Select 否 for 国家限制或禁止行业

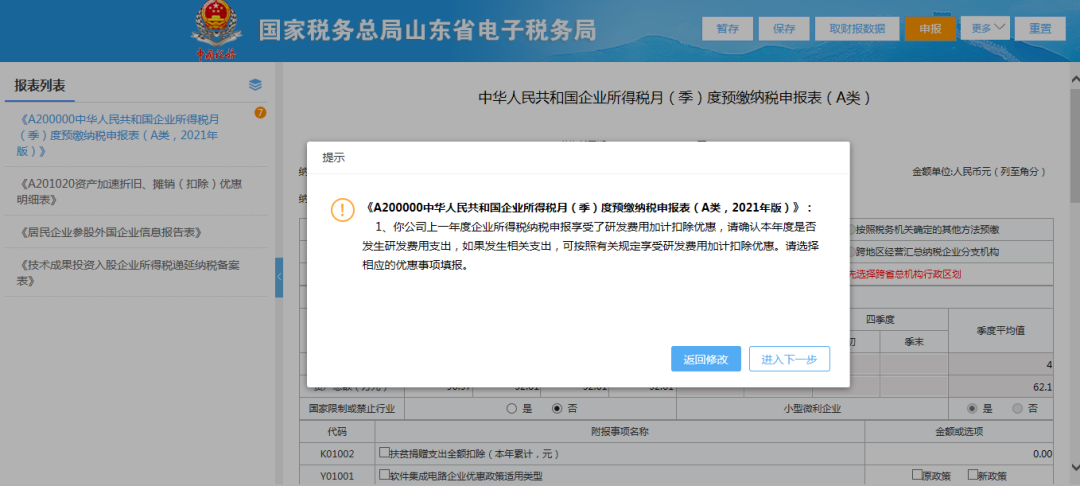557,409
